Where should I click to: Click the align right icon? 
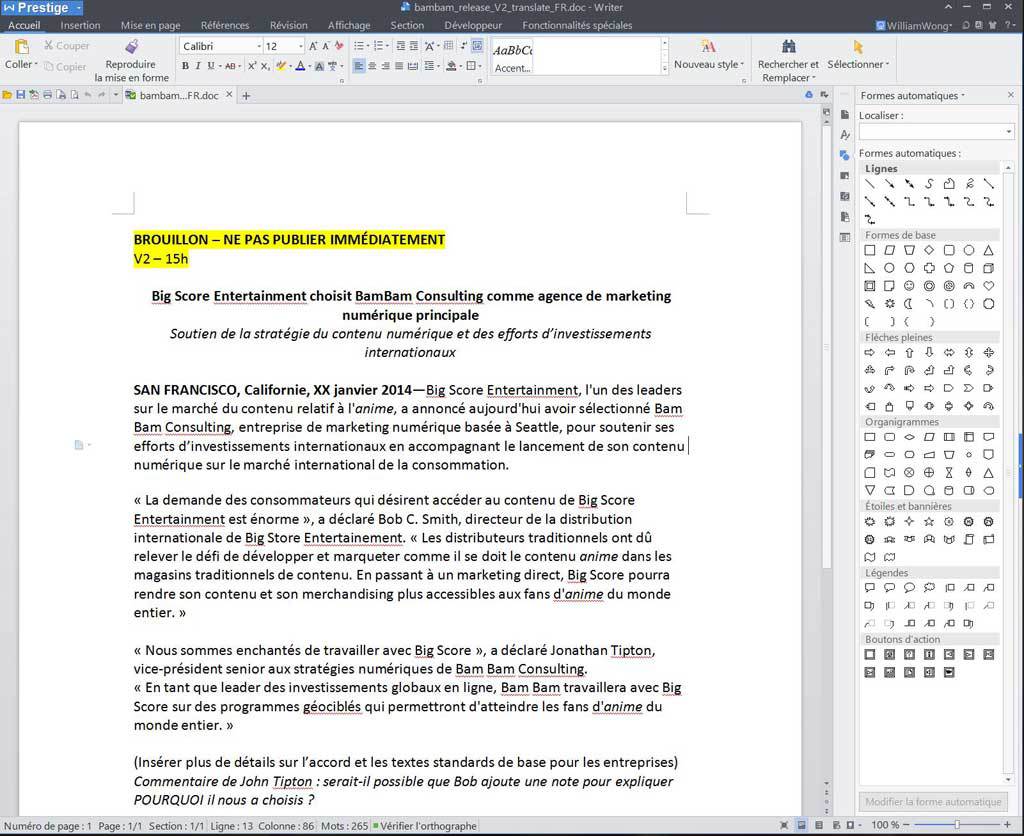tap(385, 66)
